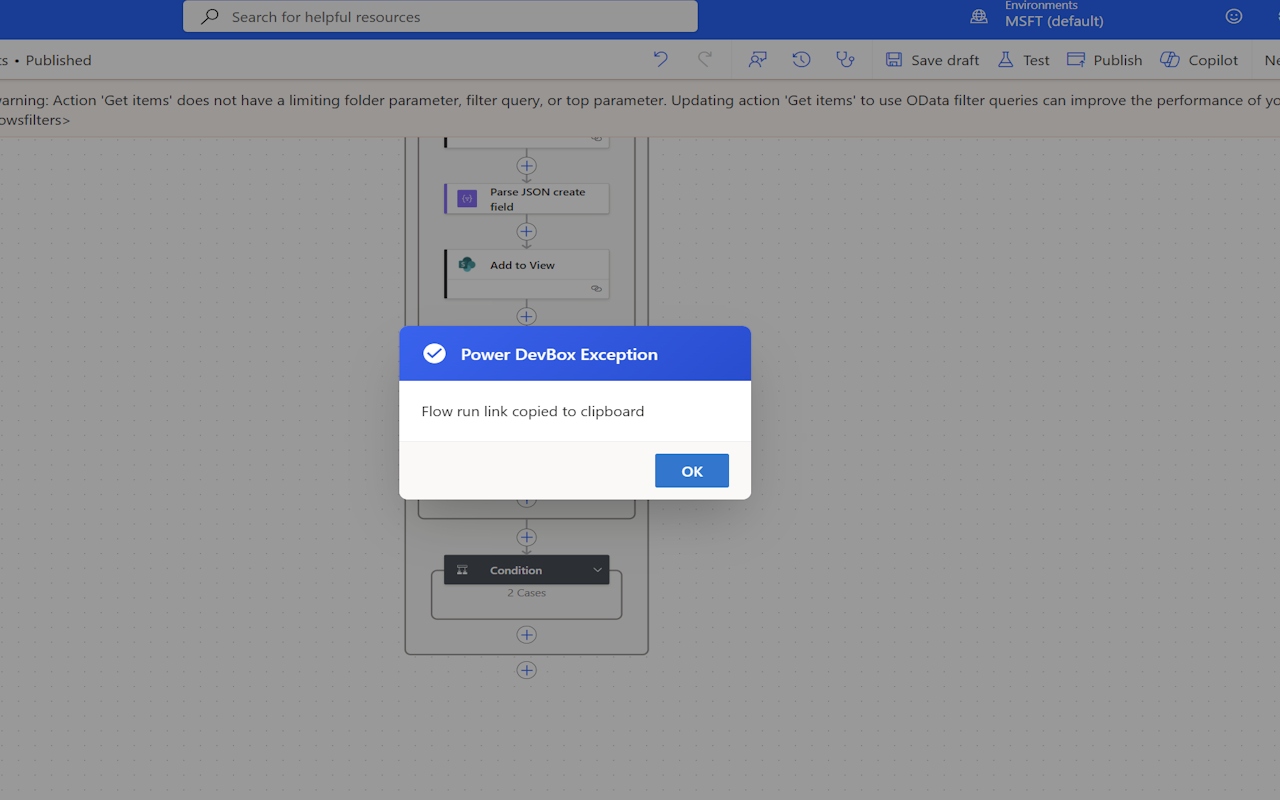The image size is (1280, 800).
Task: Insert step between Parse JSON and Add to View
Action: (x=526, y=232)
